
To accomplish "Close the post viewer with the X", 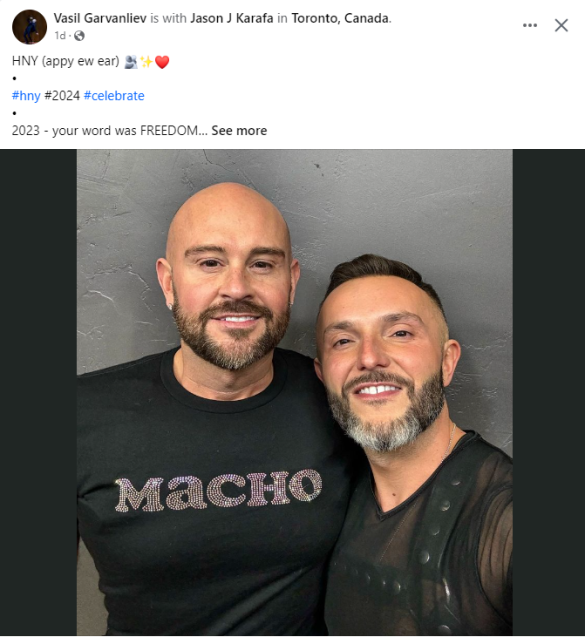I will 561,25.
